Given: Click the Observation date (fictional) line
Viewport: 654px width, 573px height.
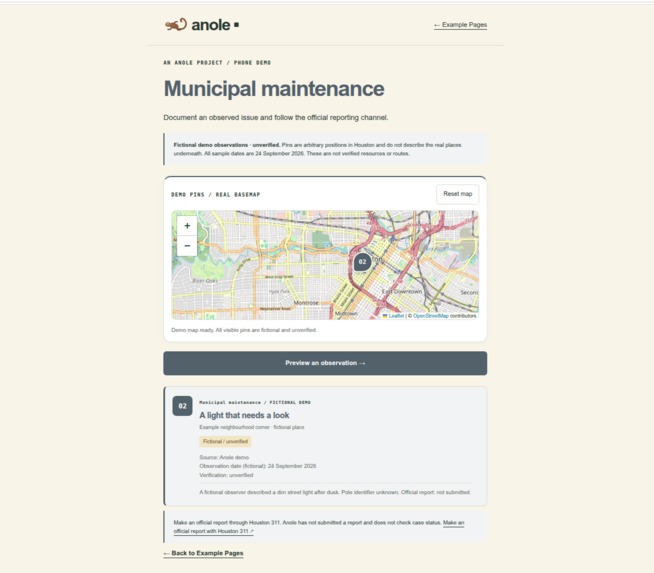Looking at the screenshot, I should click(258, 466).
